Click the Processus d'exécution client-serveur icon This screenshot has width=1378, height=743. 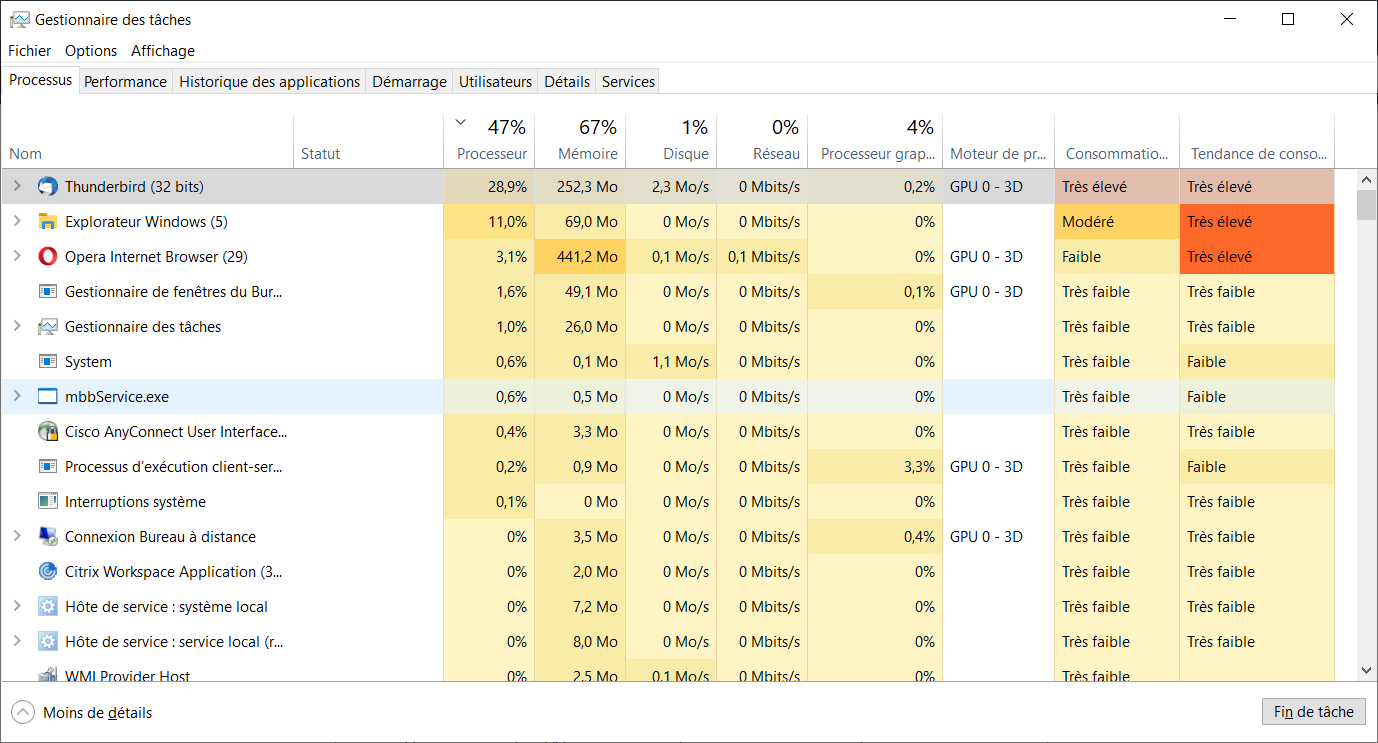point(47,467)
